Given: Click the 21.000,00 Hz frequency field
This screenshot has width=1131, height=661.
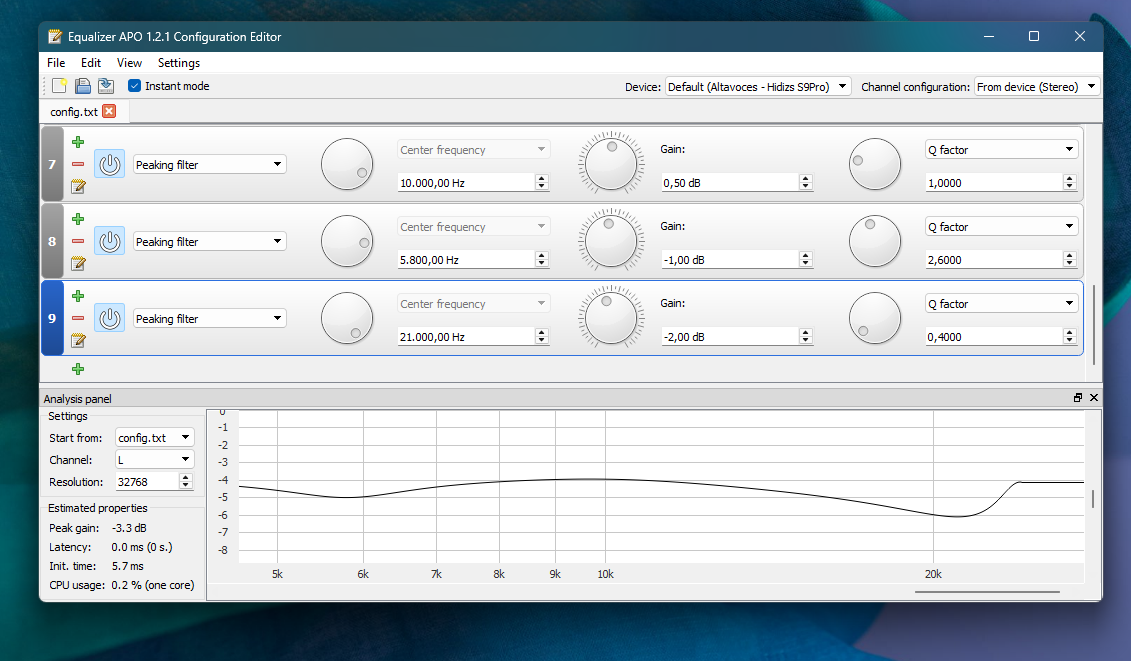Looking at the screenshot, I should (x=466, y=336).
